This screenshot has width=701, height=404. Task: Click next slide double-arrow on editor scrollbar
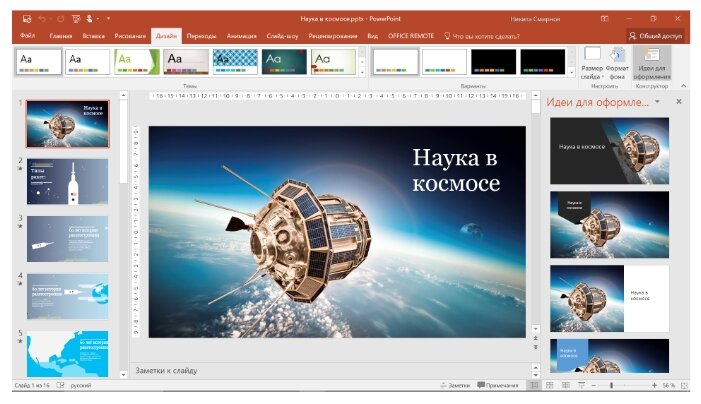(x=536, y=347)
